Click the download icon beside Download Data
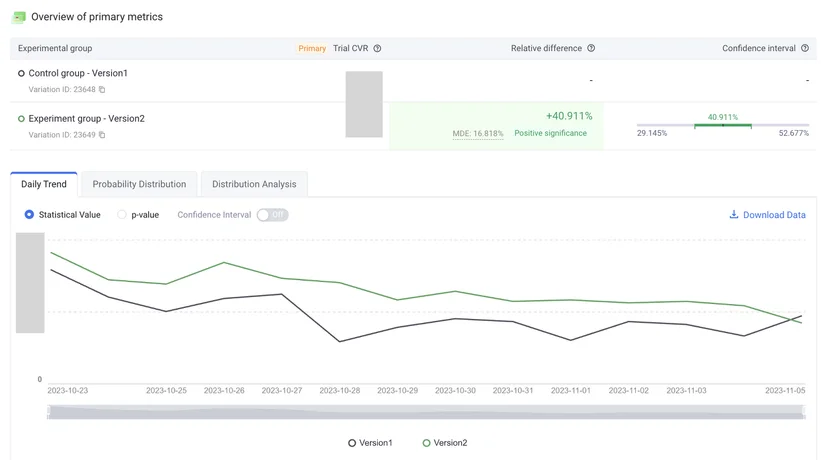828x460 pixels. click(x=733, y=214)
